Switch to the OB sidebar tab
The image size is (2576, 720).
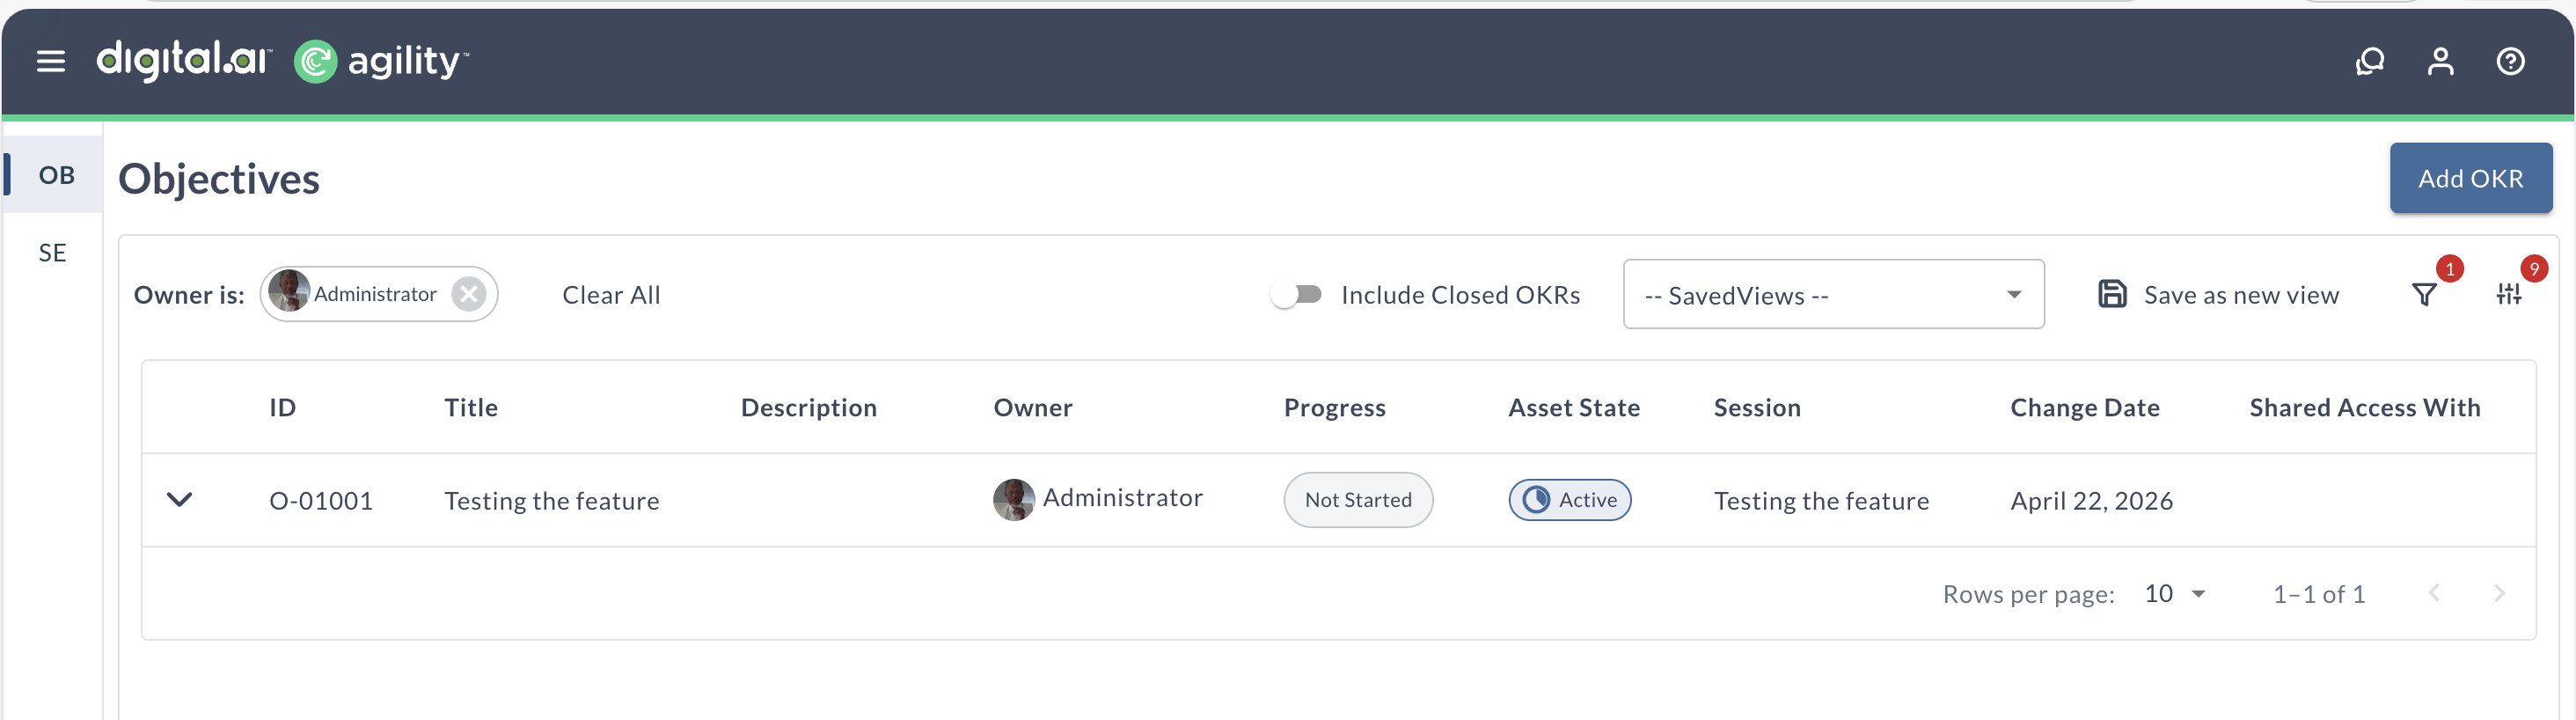pyautogui.click(x=56, y=175)
